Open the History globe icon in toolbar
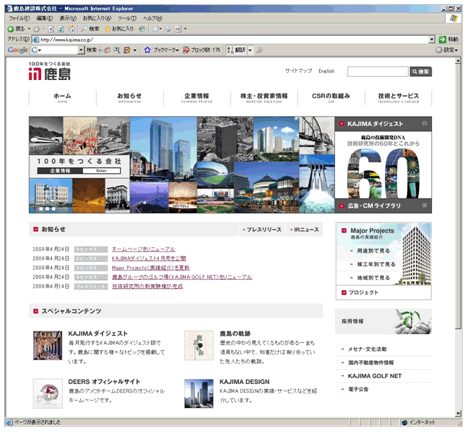The height and width of the screenshot is (432, 468). coord(142,29)
